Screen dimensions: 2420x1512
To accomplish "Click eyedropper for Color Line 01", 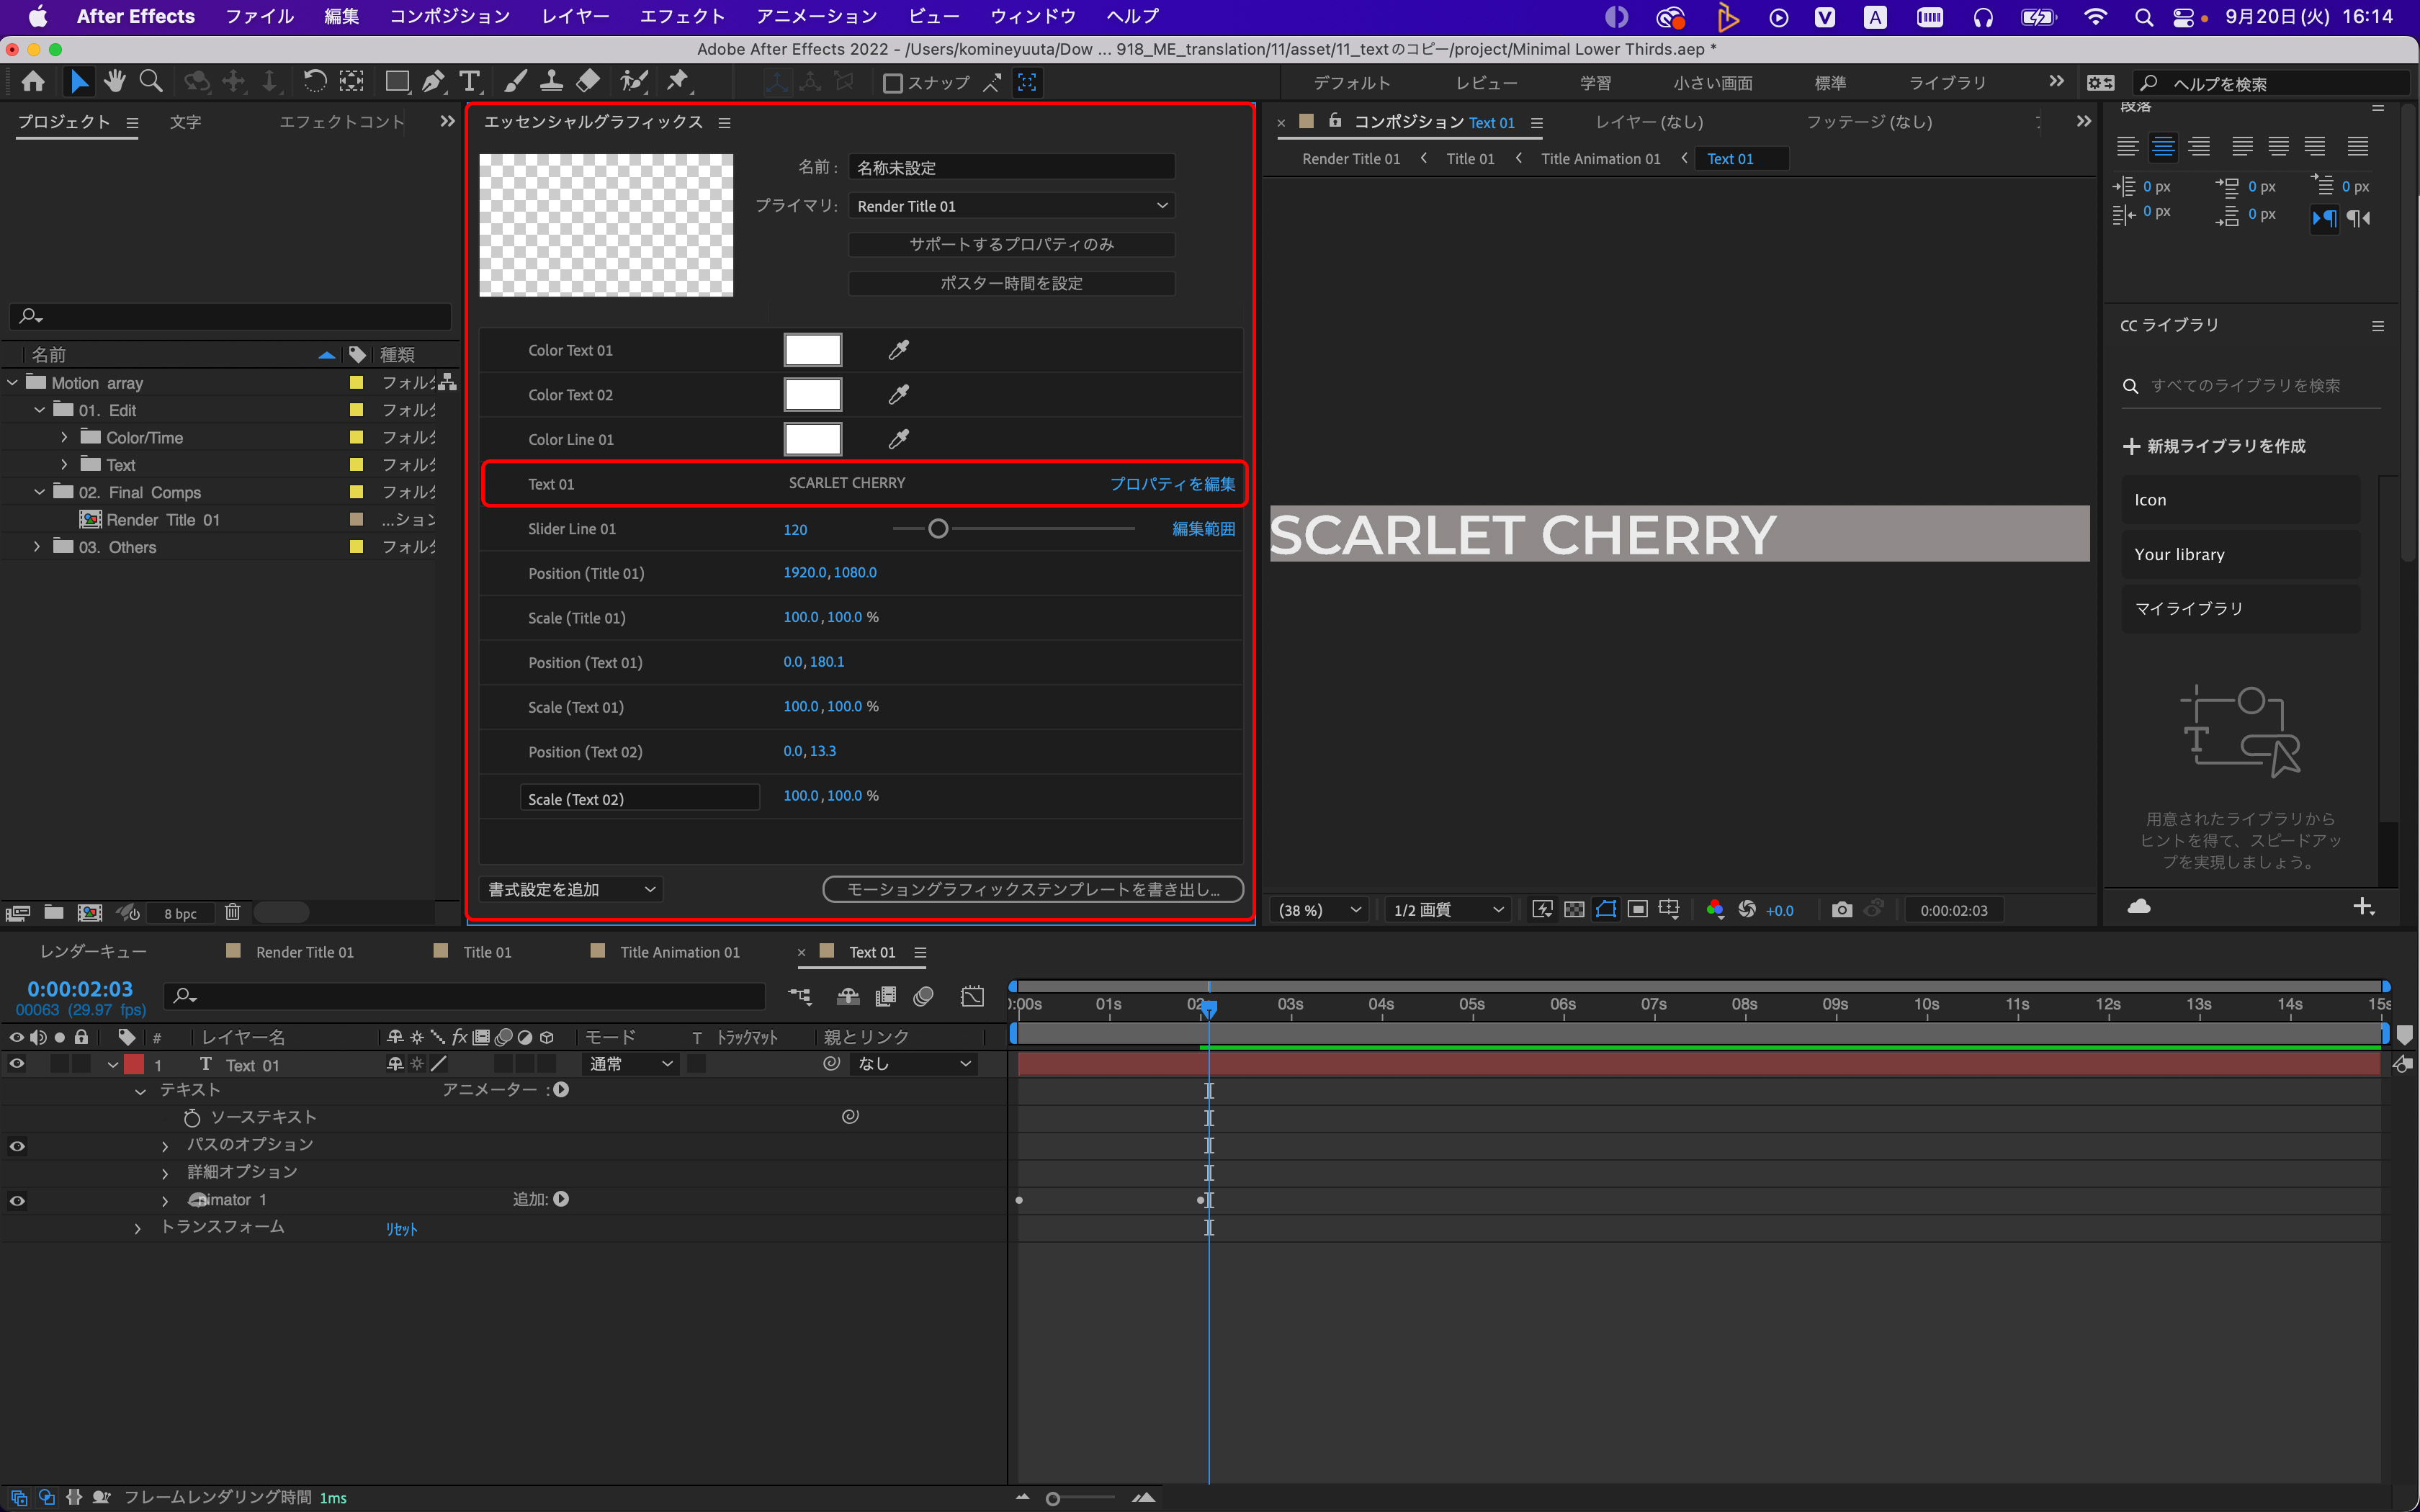I will click(899, 439).
